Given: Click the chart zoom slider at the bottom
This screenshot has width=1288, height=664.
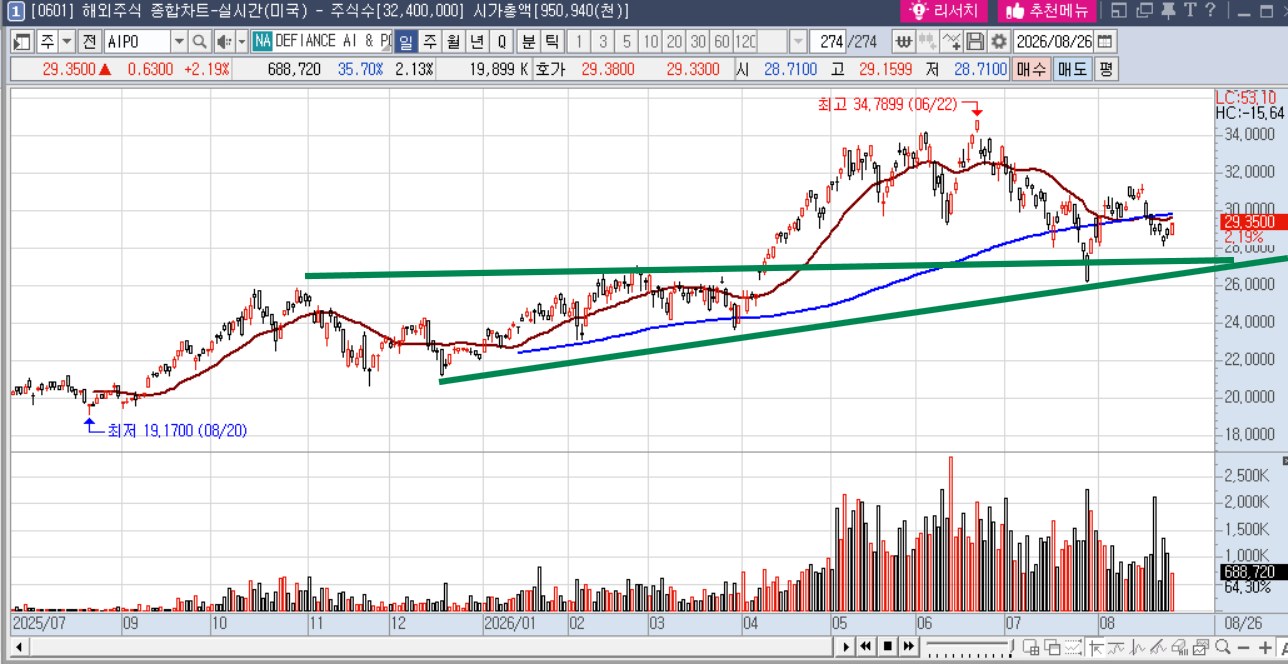Looking at the screenshot, I should tap(970, 647).
